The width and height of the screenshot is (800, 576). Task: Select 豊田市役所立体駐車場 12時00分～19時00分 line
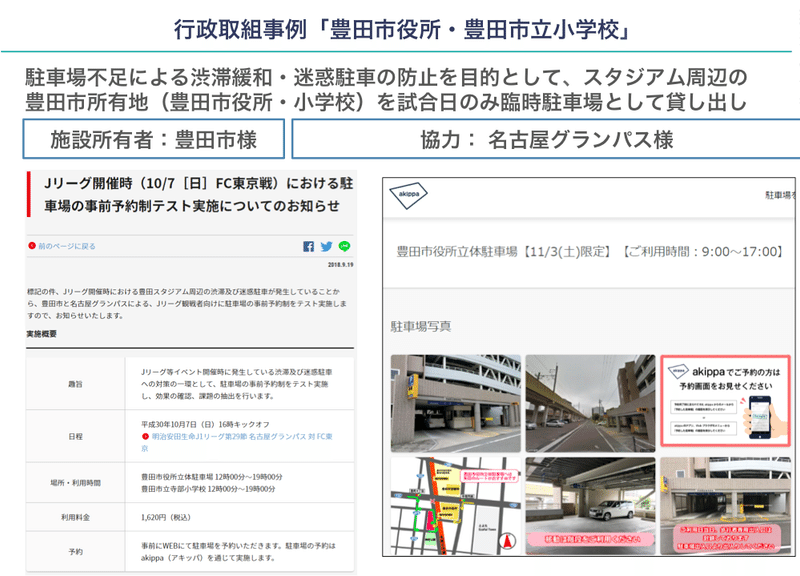point(212,477)
